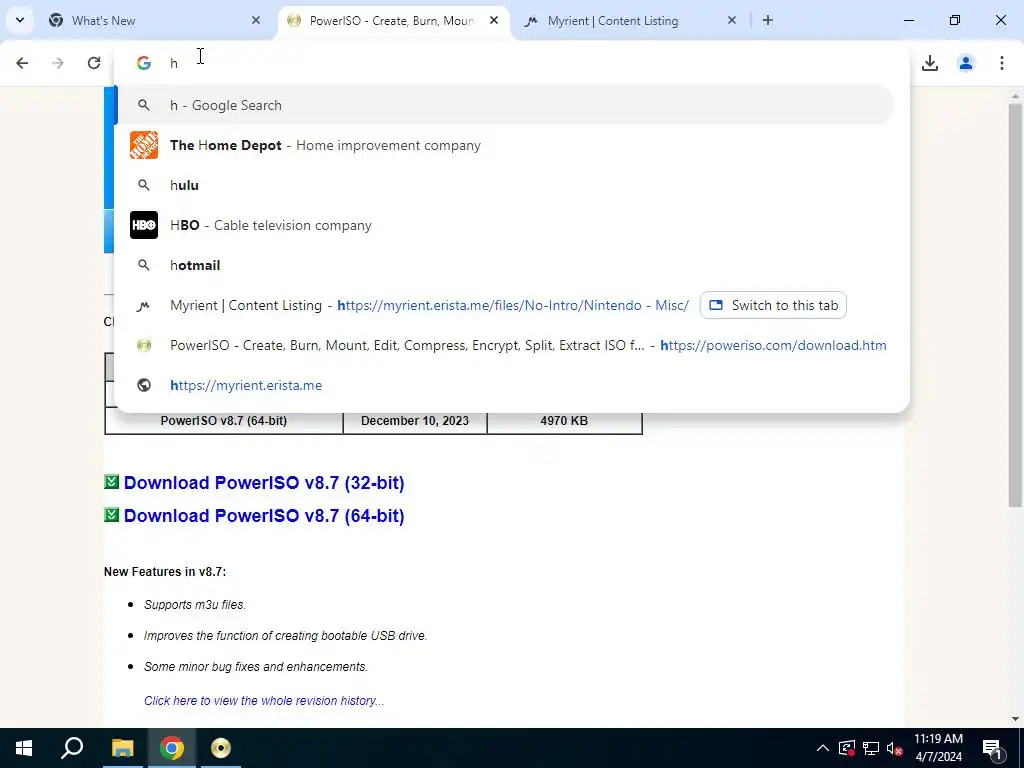Open the tab search chevron dropdown
The height and width of the screenshot is (768, 1024).
[x=20, y=20]
